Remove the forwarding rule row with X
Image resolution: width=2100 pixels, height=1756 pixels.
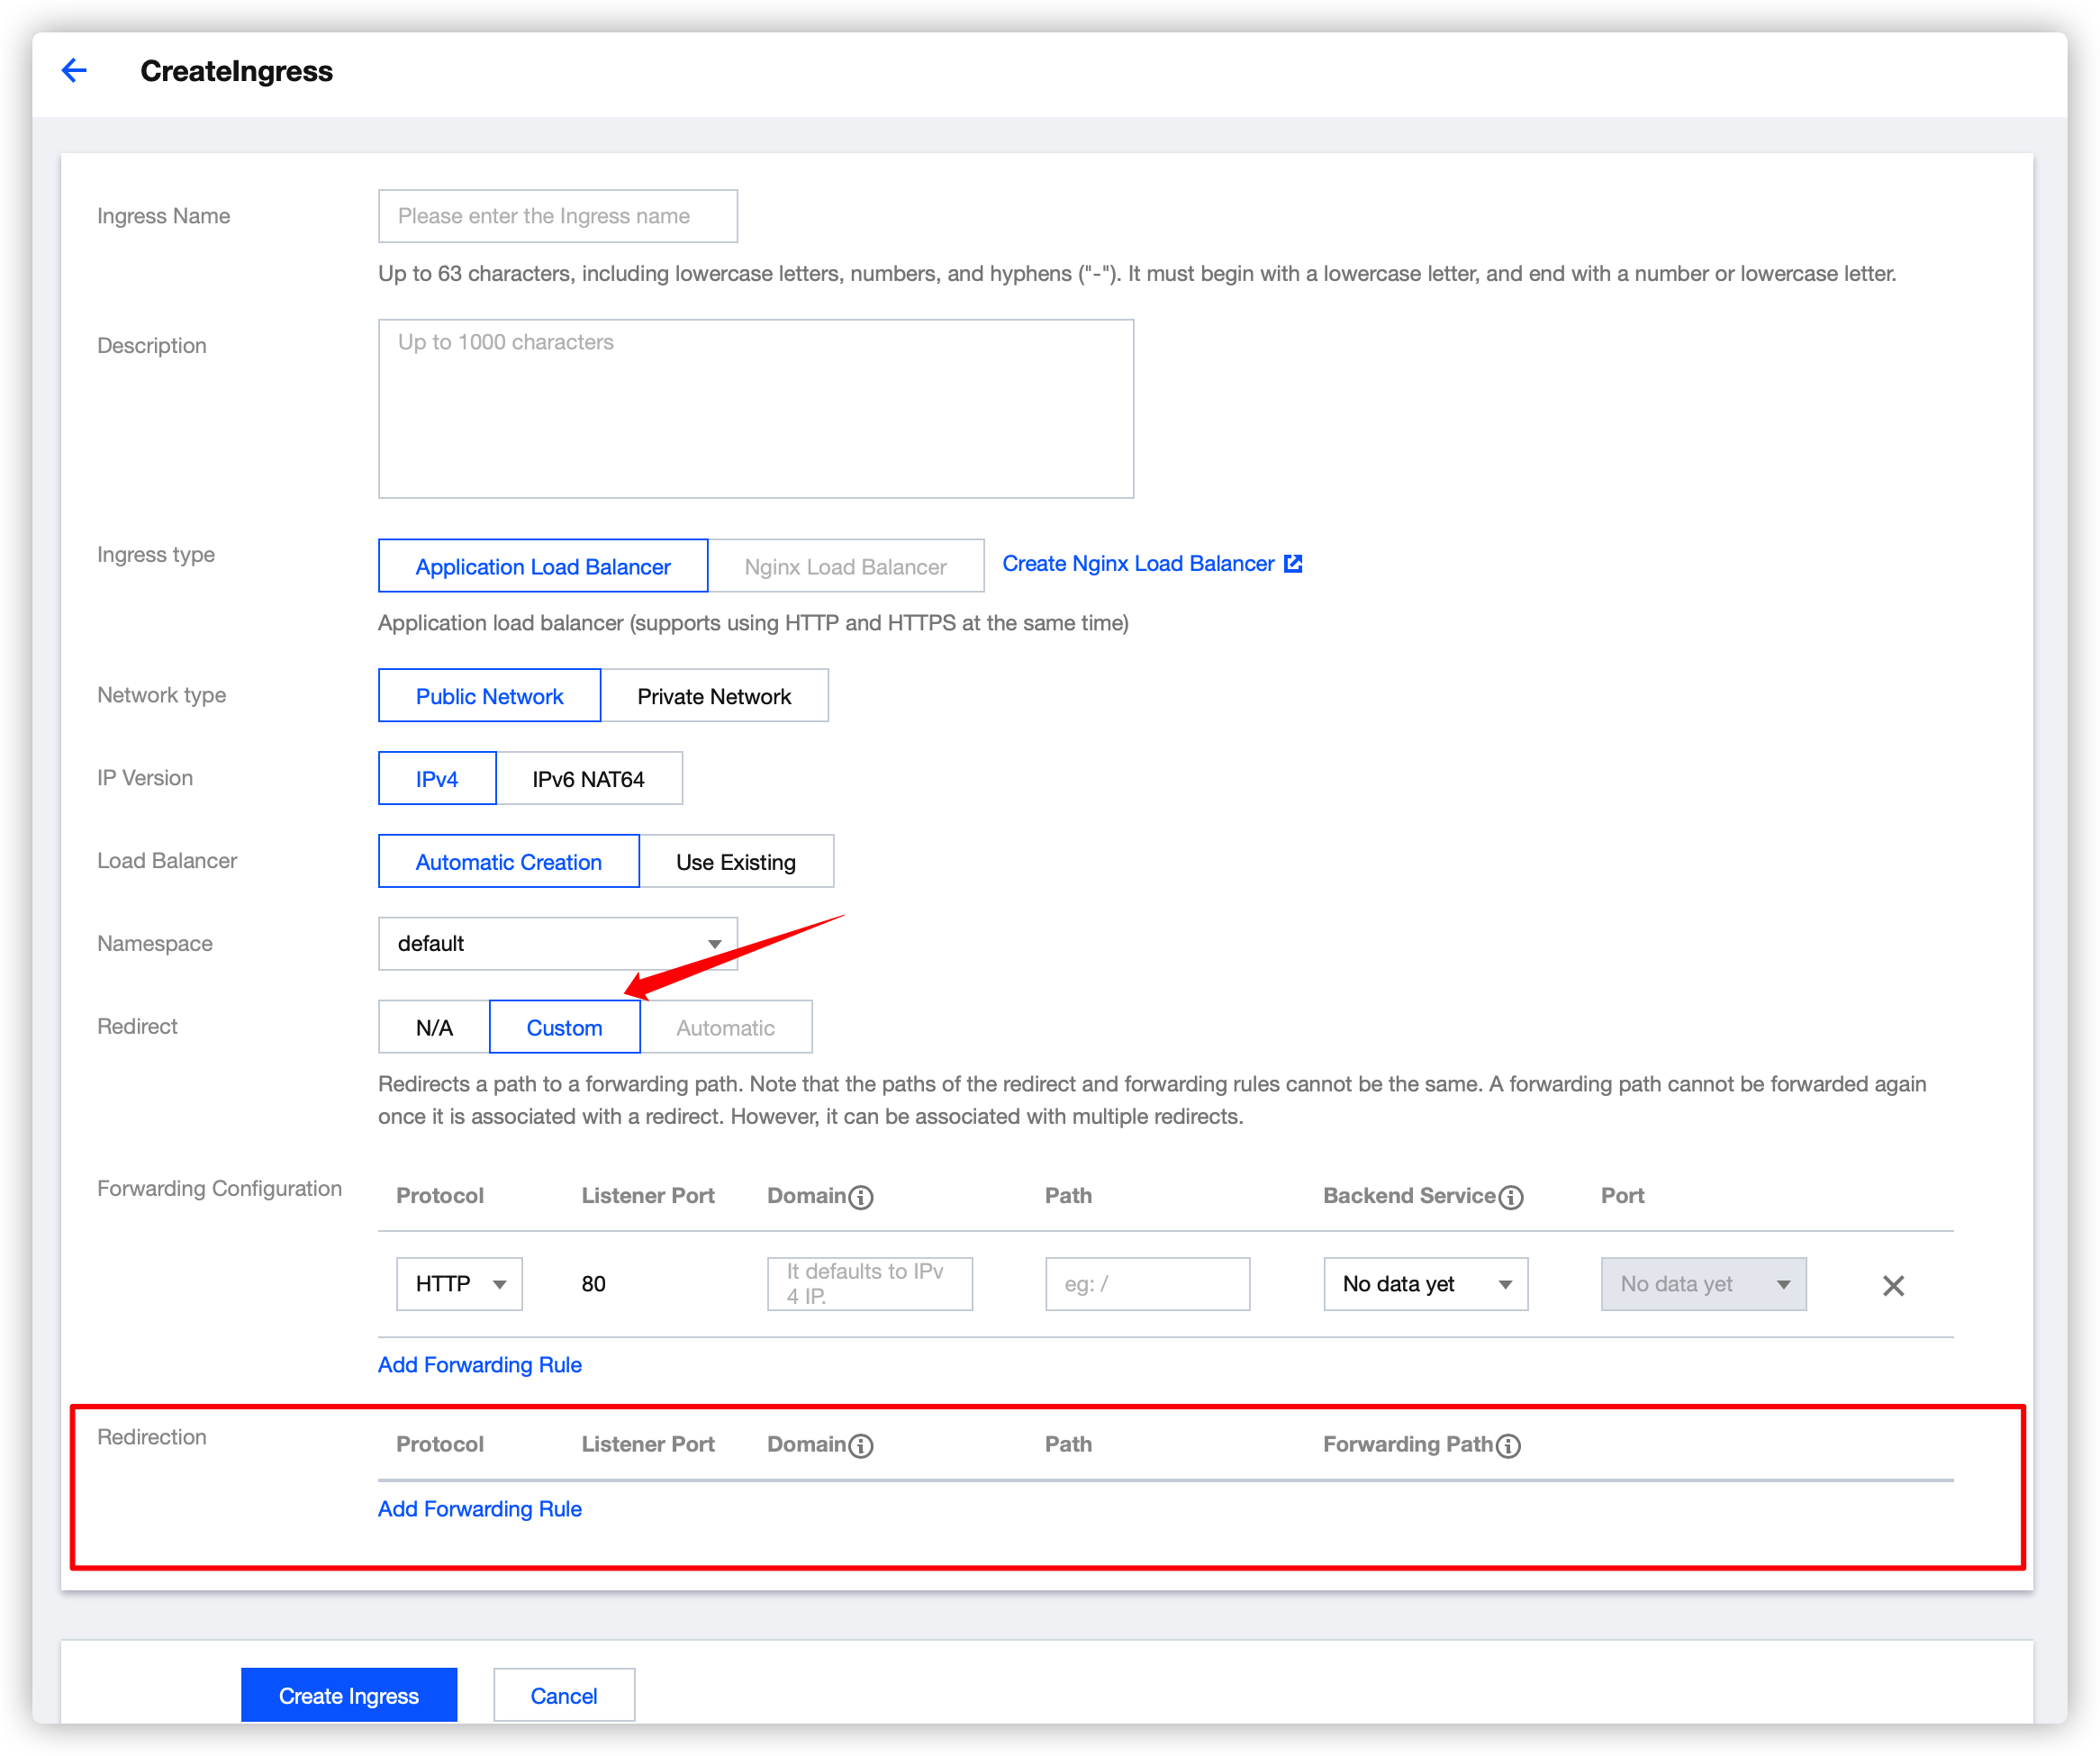[x=1893, y=1286]
